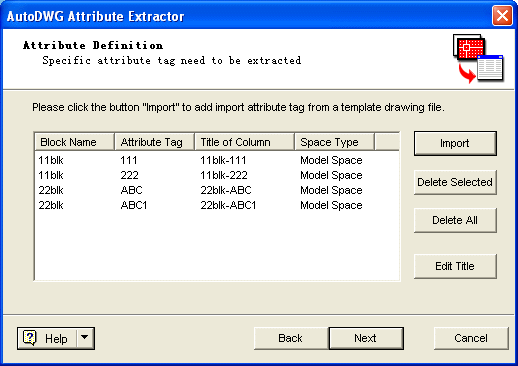This screenshot has height=366, width=518.
Task: Select the 22blk row with tag ABC1
Action: tap(217, 205)
